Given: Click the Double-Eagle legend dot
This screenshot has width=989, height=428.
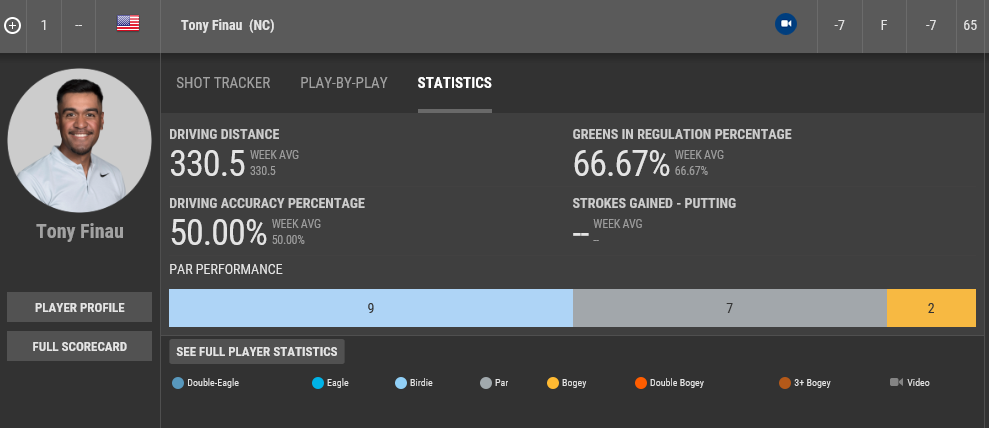Looking at the screenshot, I should 178,382.
